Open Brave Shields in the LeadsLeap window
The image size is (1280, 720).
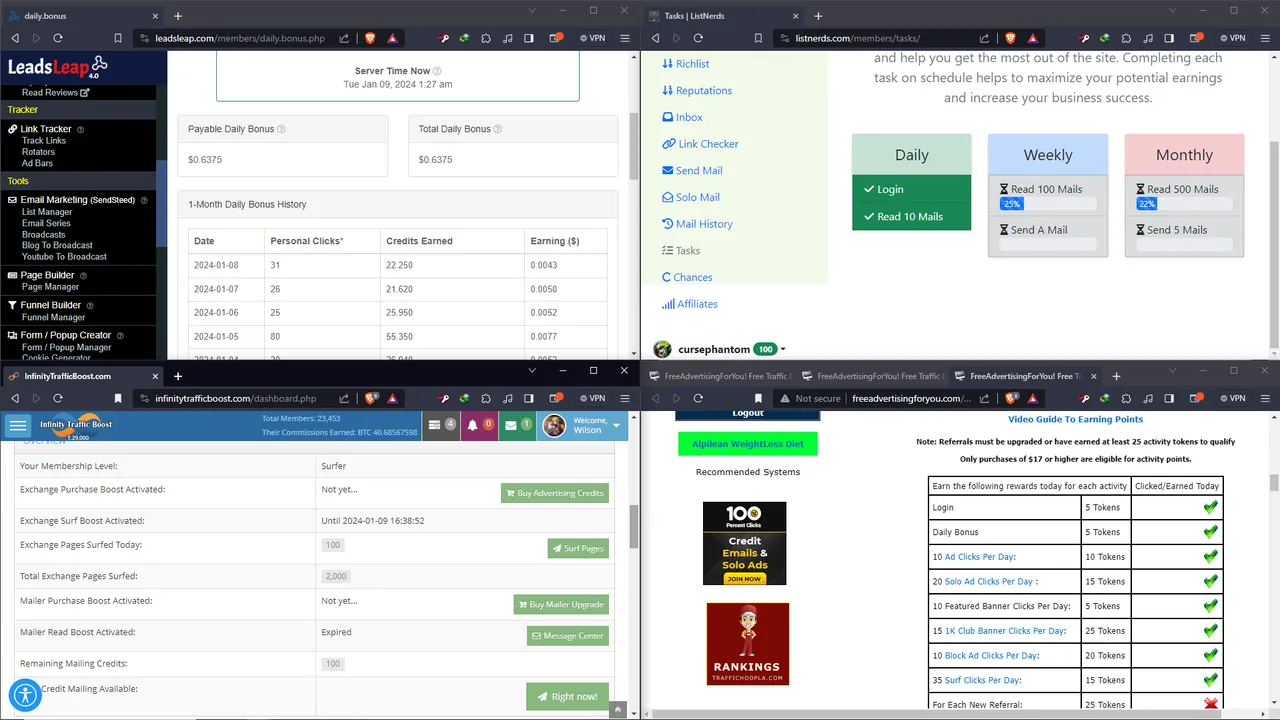370,38
